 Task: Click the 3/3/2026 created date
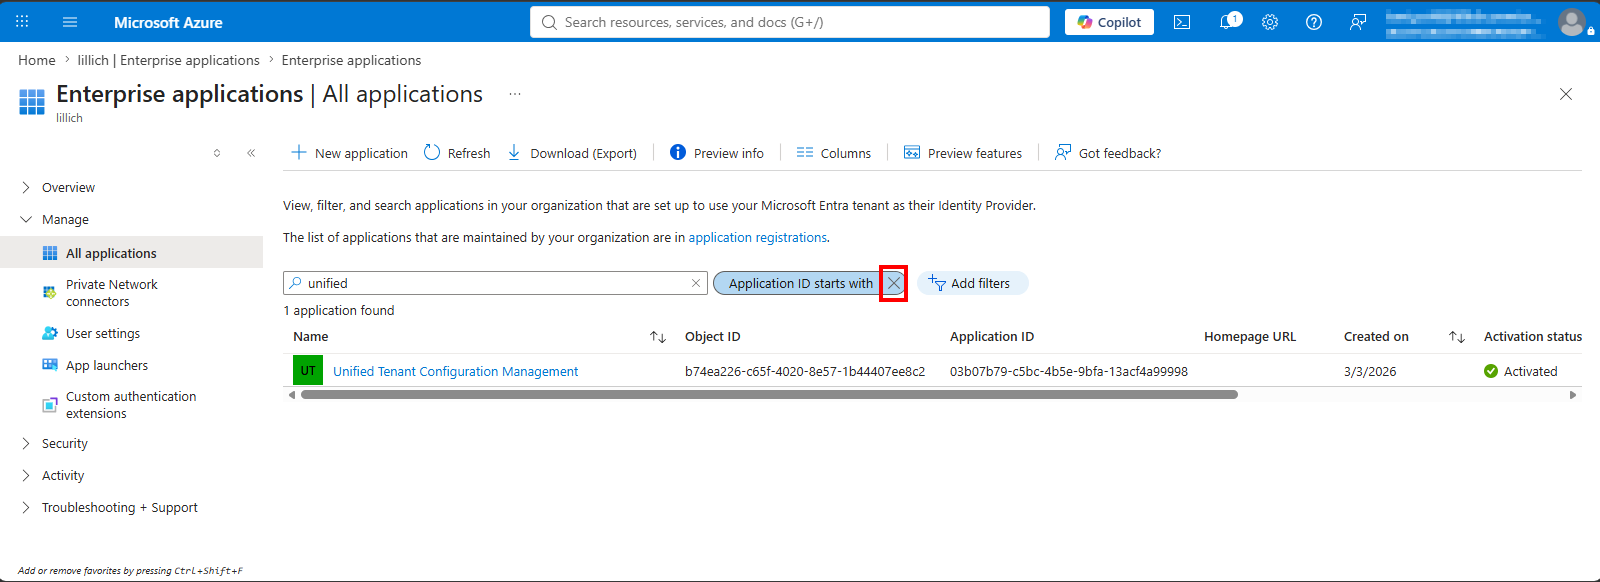(1370, 371)
